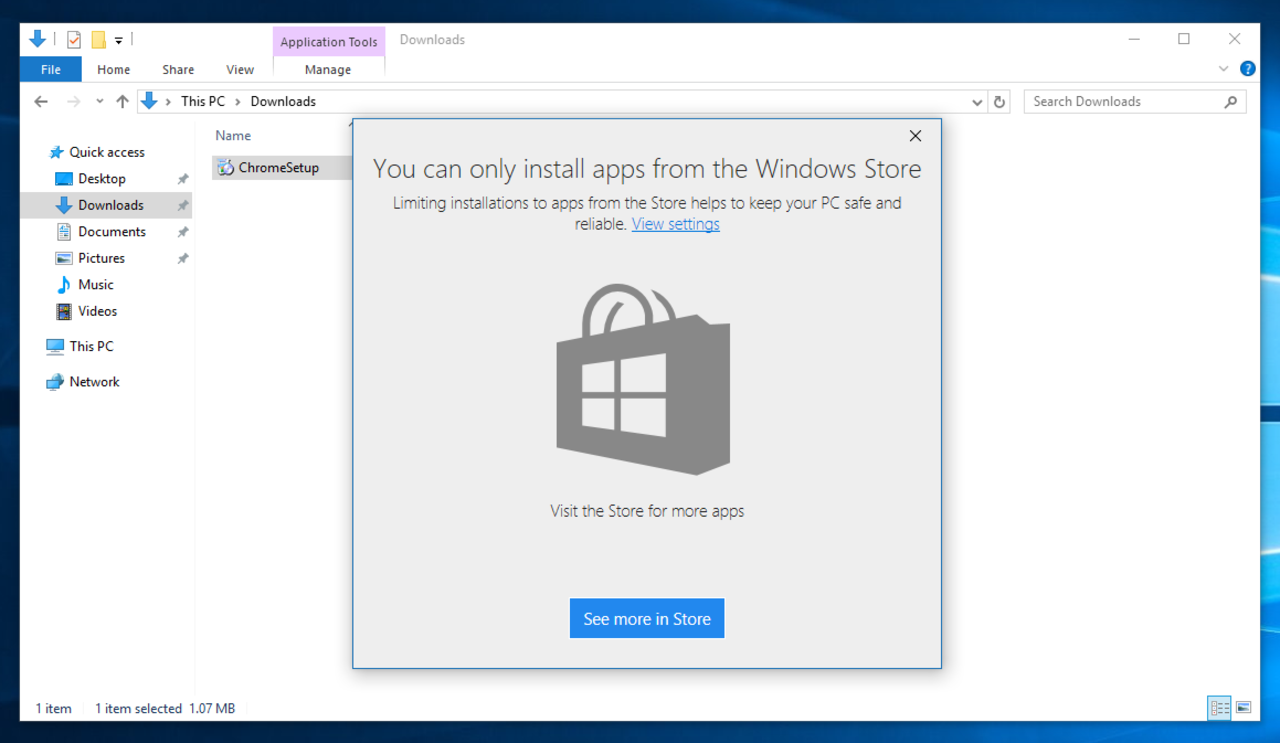Open the Customize Quick Access Toolbar dropdown
This screenshot has height=743, width=1280.
117,39
